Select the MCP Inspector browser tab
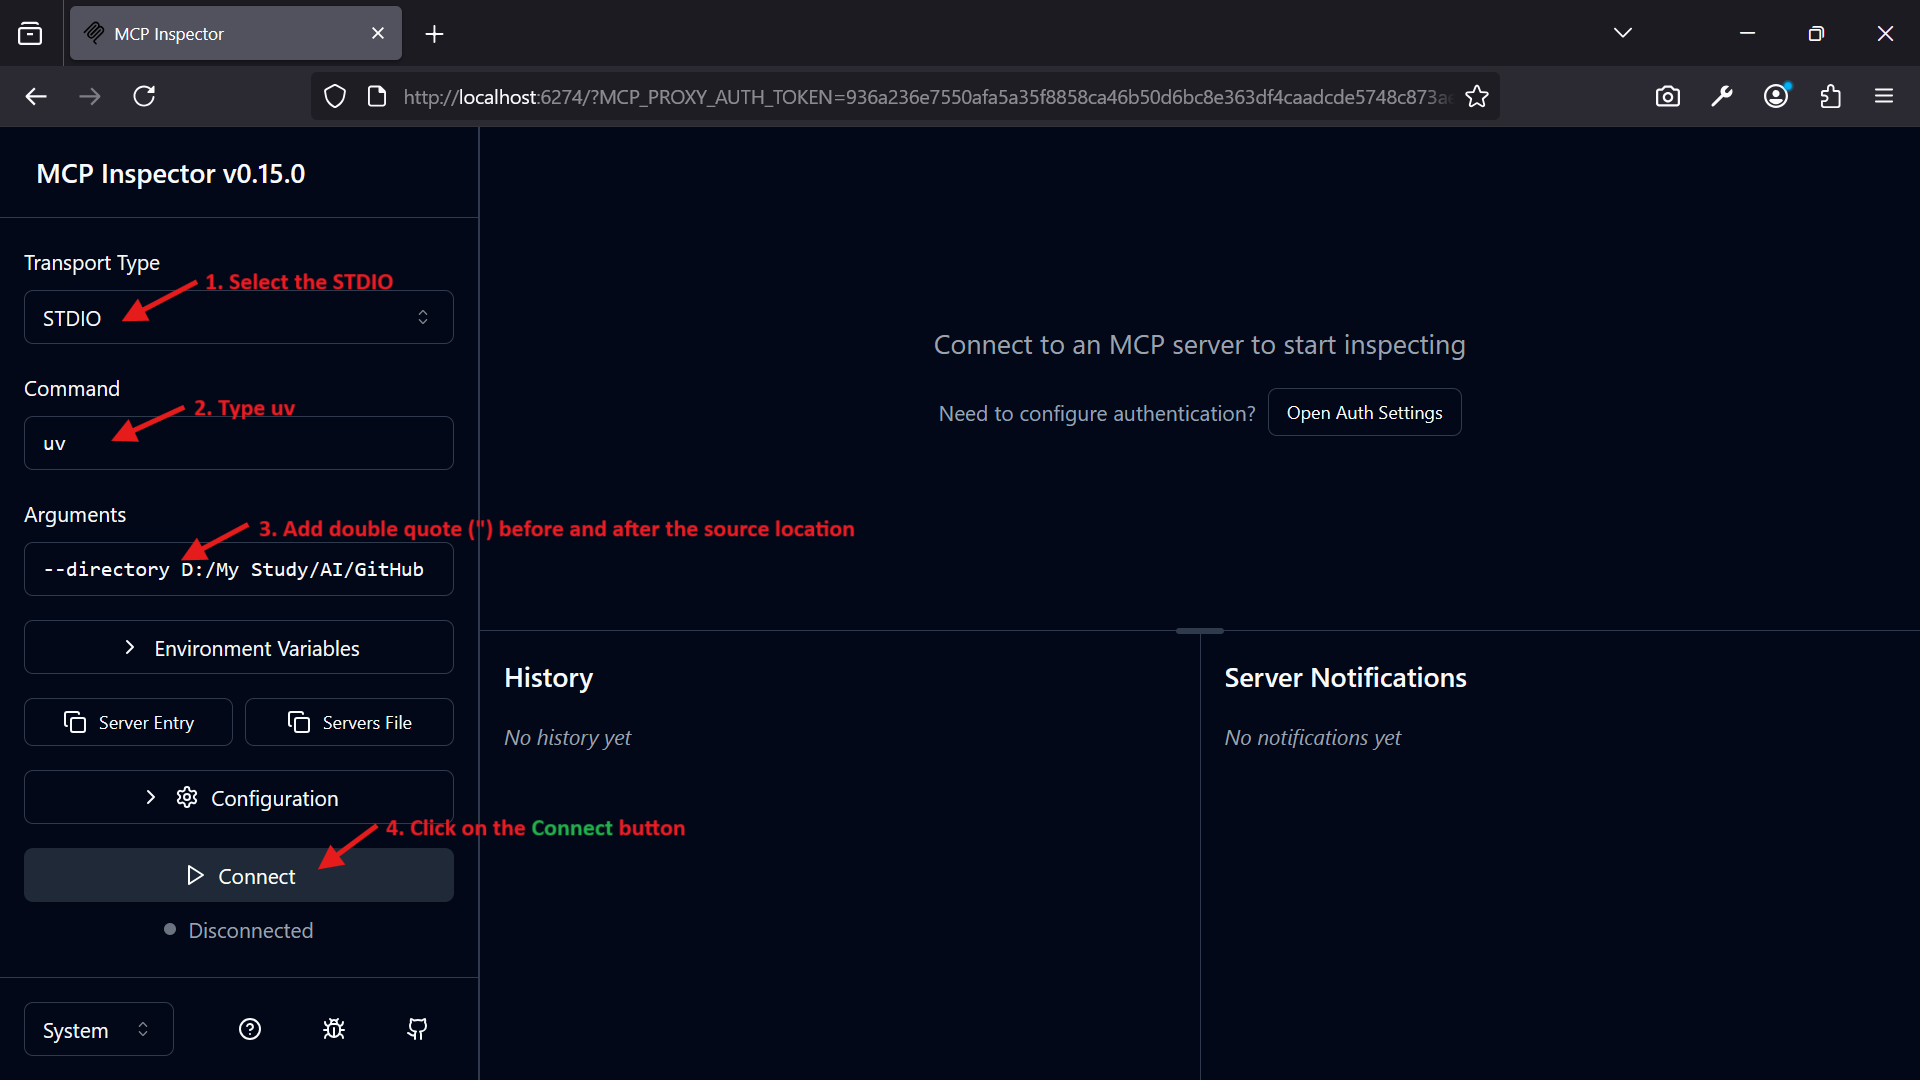Viewport: 1920px width, 1080px height. point(236,33)
